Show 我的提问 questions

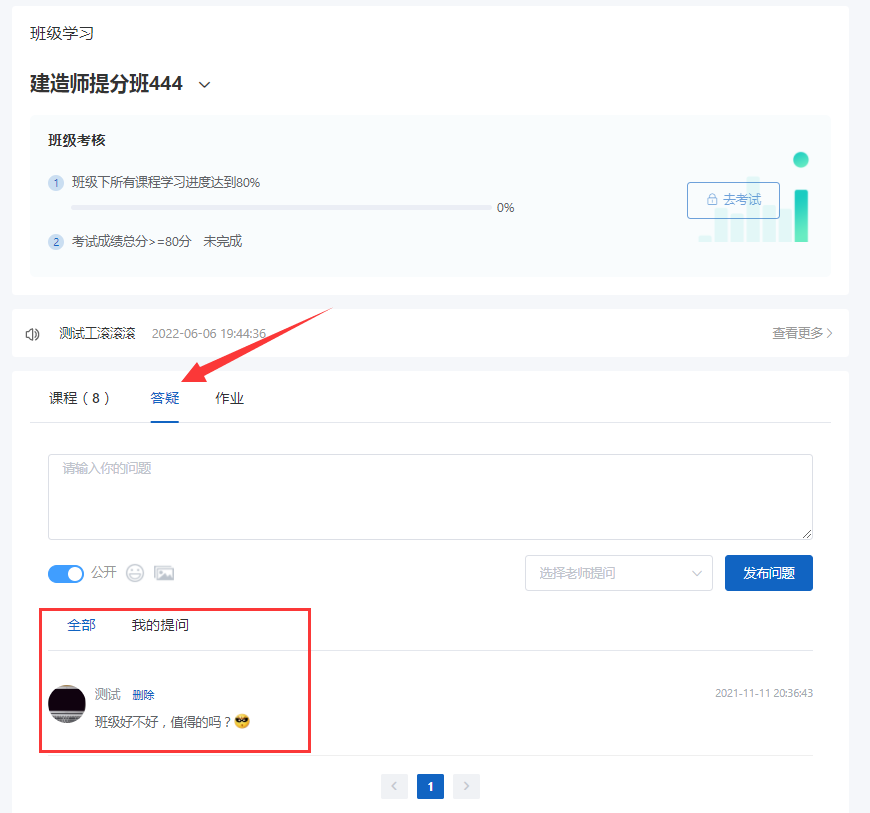point(160,625)
